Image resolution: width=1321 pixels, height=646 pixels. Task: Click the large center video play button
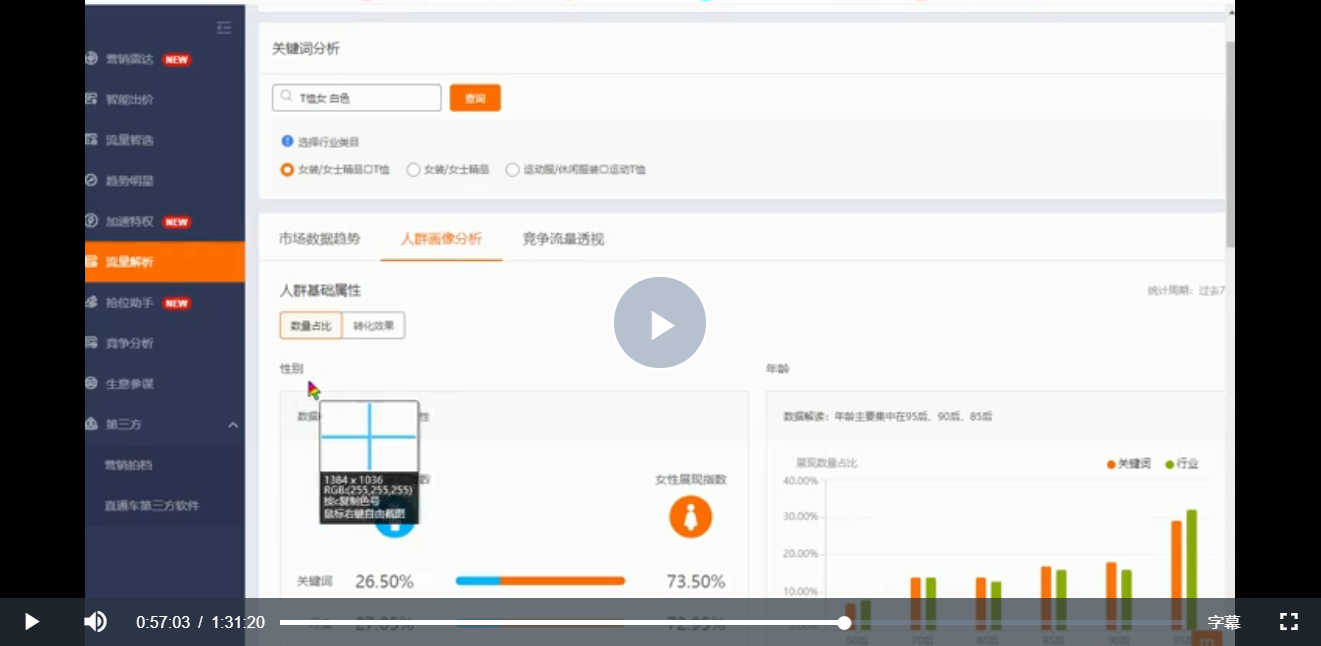coord(660,323)
